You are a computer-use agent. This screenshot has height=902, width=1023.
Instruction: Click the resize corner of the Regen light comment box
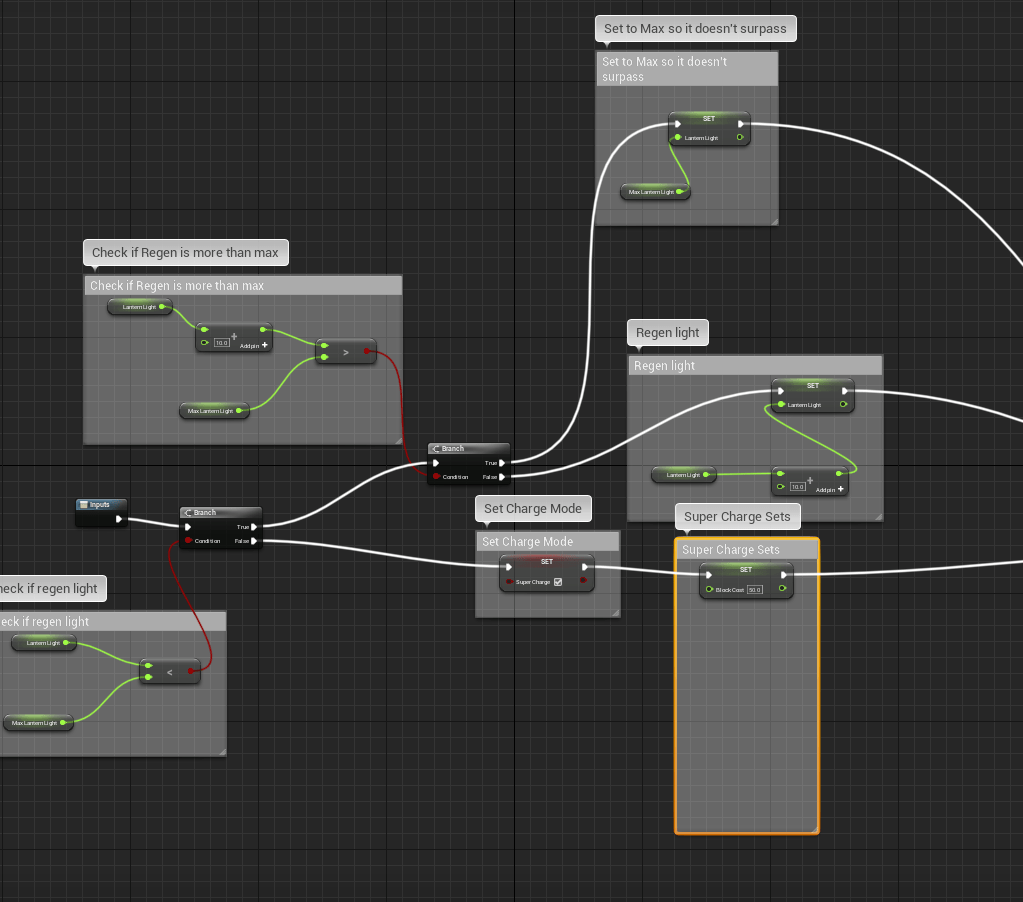tap(877, 516)
